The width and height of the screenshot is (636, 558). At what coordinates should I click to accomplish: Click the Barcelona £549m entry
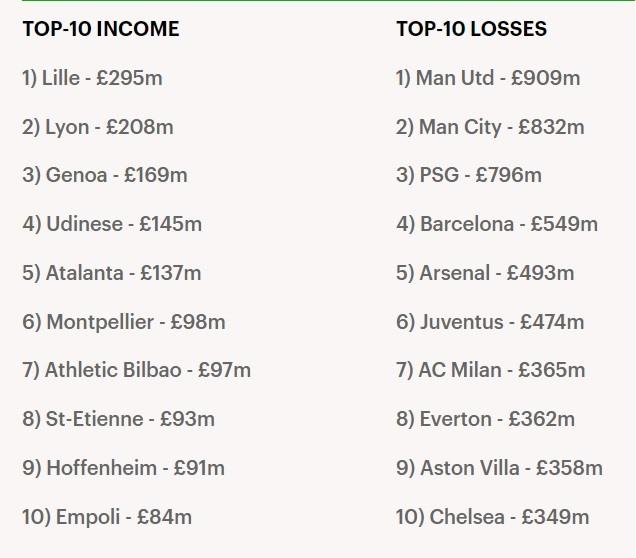pyautogui.click(x=496, y=224)
